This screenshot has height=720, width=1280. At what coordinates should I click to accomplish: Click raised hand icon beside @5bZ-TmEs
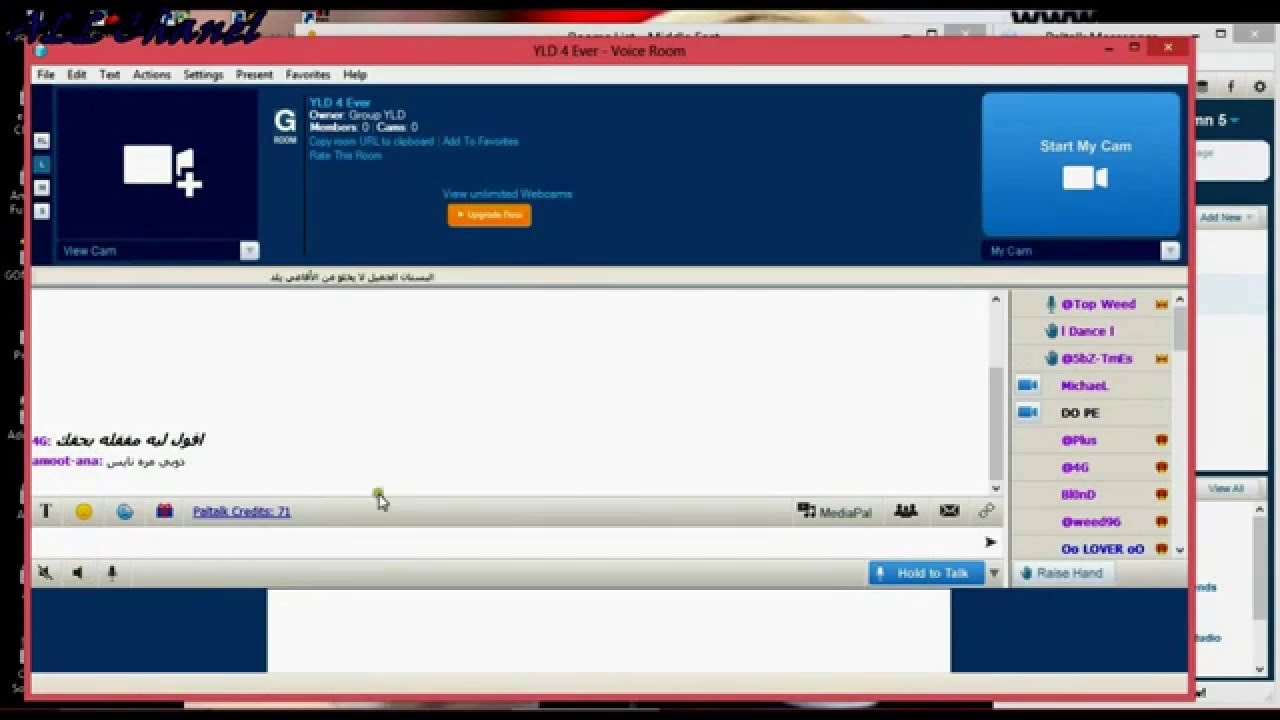click(1051, 358)
